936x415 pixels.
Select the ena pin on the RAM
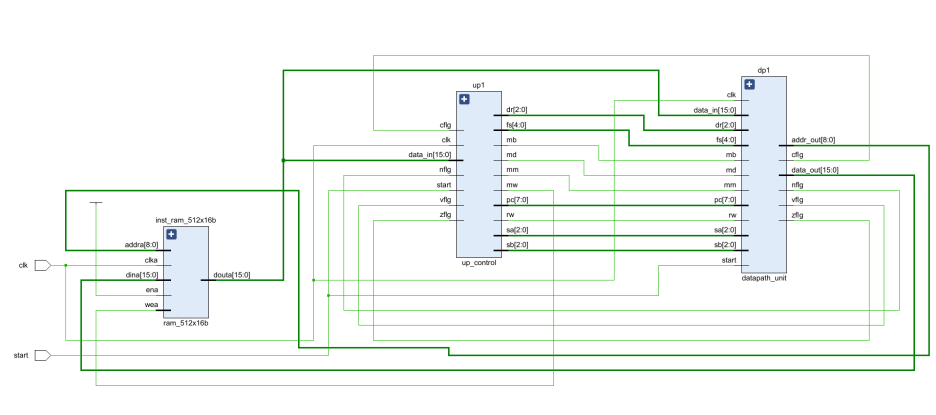(152, 290)
